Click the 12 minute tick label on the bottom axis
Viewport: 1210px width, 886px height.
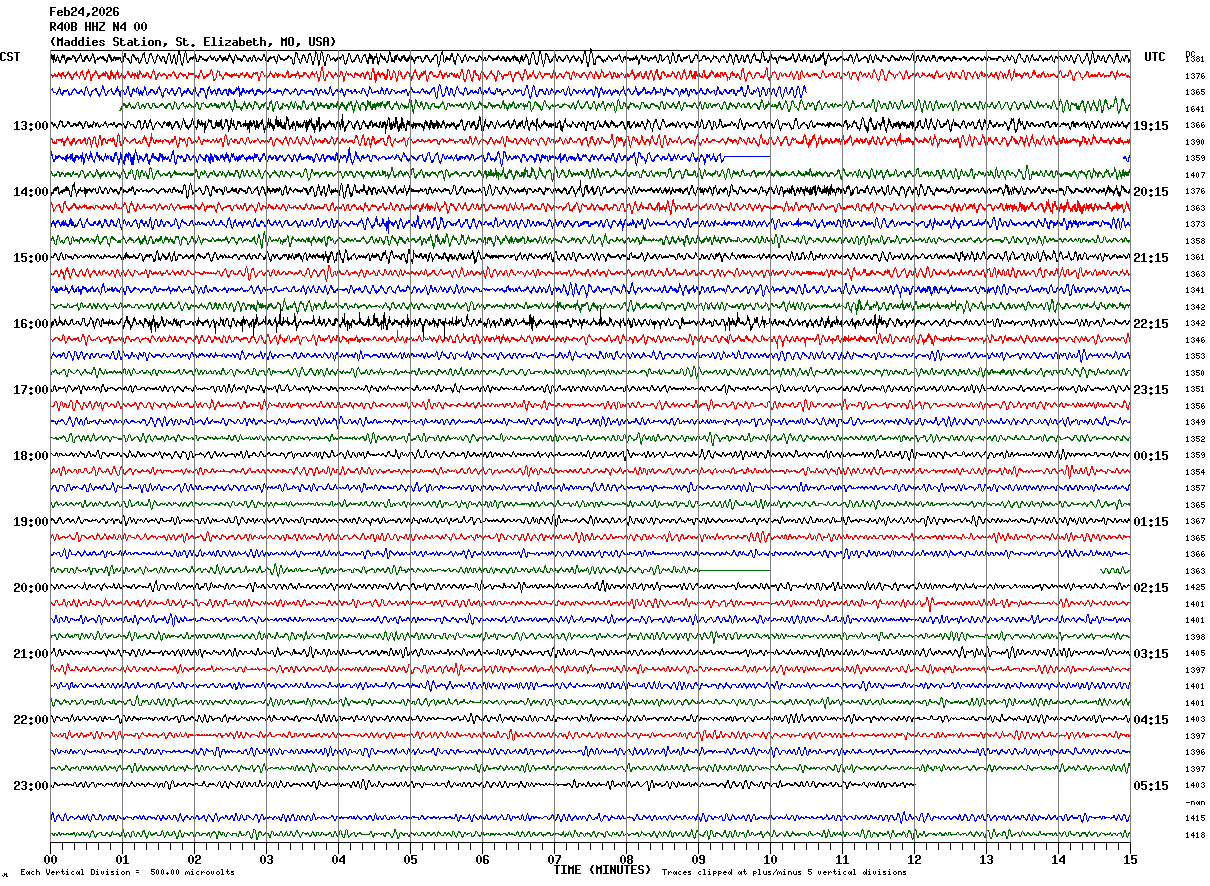[914, 859]
